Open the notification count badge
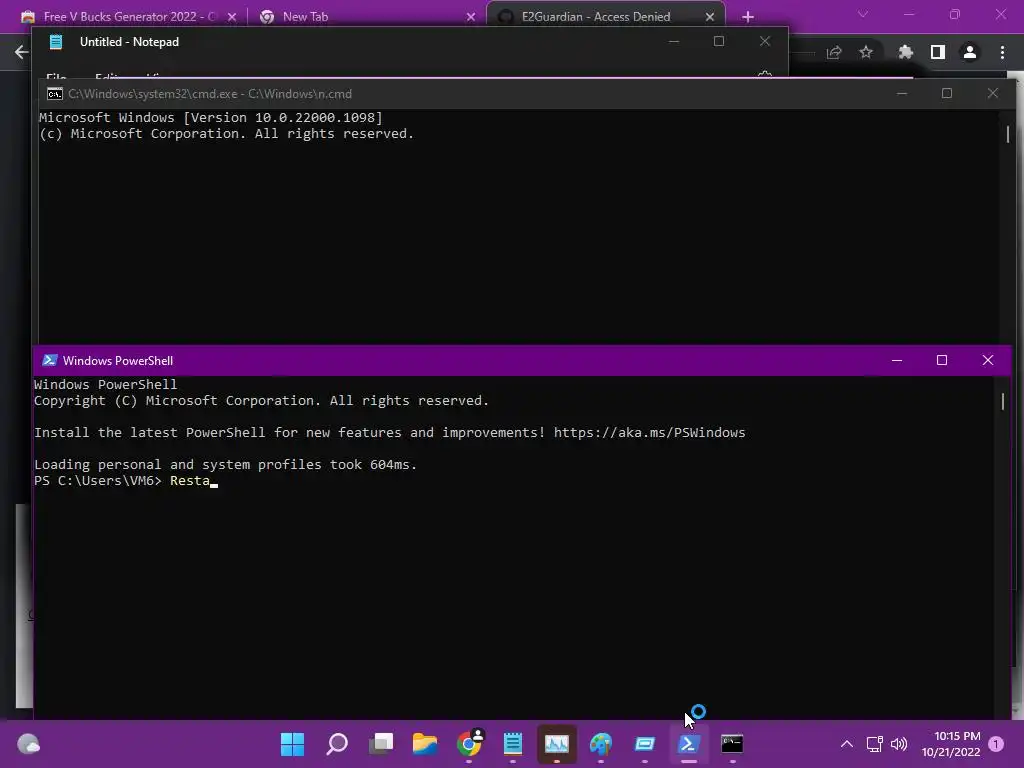 (x=996, y=744)
